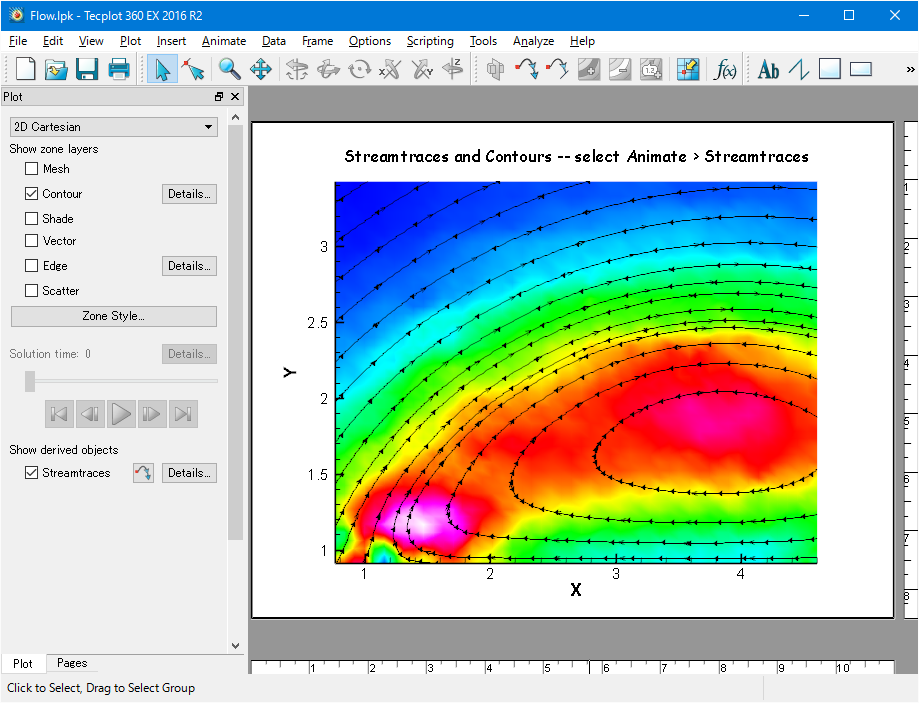Click the play forward button

[x=121, y=414]
